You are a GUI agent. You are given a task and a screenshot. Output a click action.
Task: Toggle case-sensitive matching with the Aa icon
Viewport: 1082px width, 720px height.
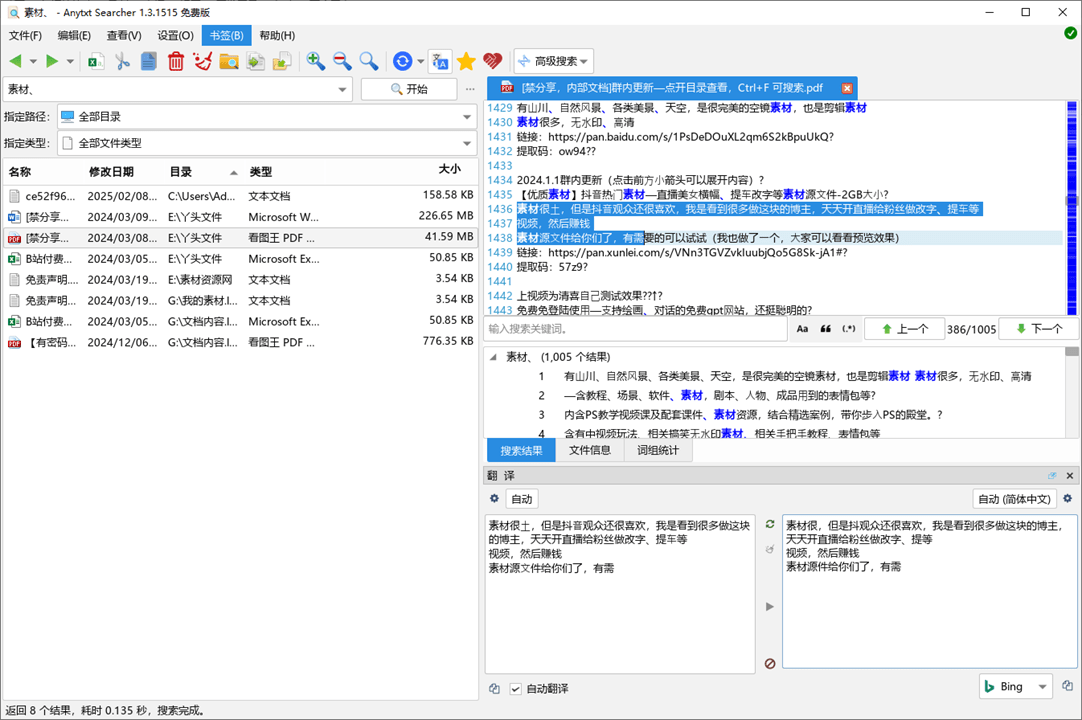[802, 328]
